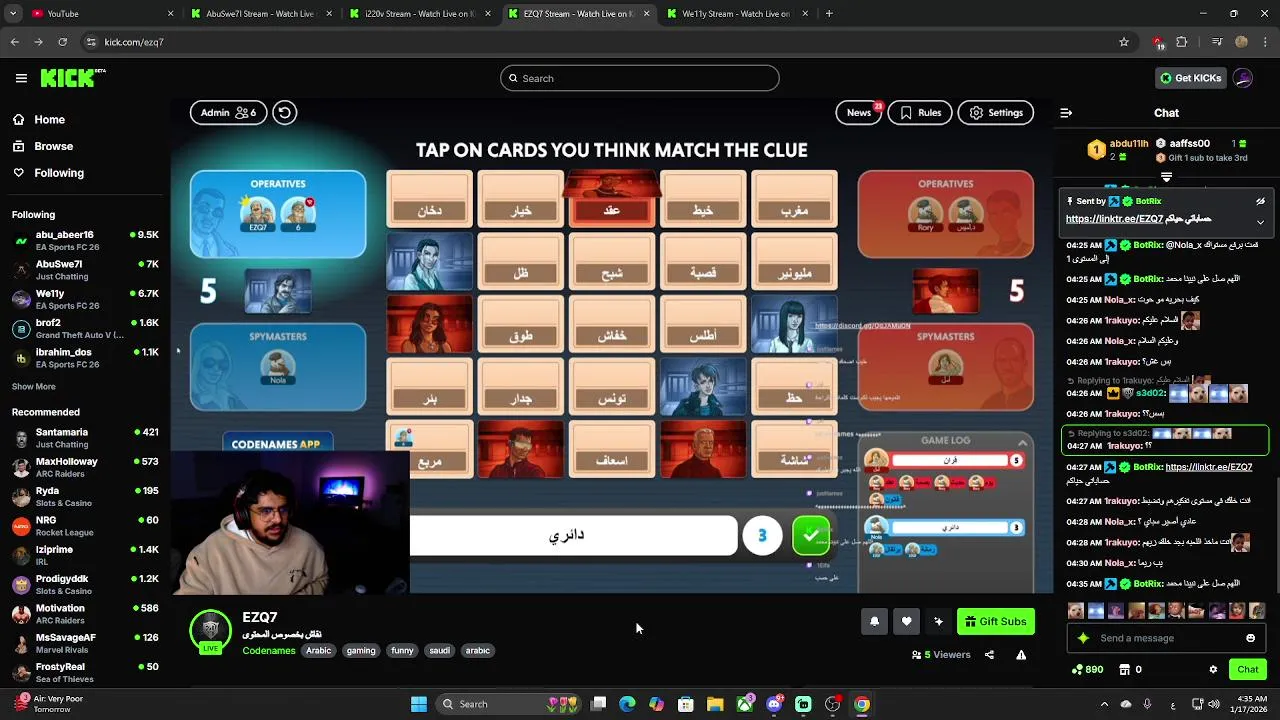The image size is (1280, 720).
Task: Focus the Kick search bar
Action: [x=640, y=78]
